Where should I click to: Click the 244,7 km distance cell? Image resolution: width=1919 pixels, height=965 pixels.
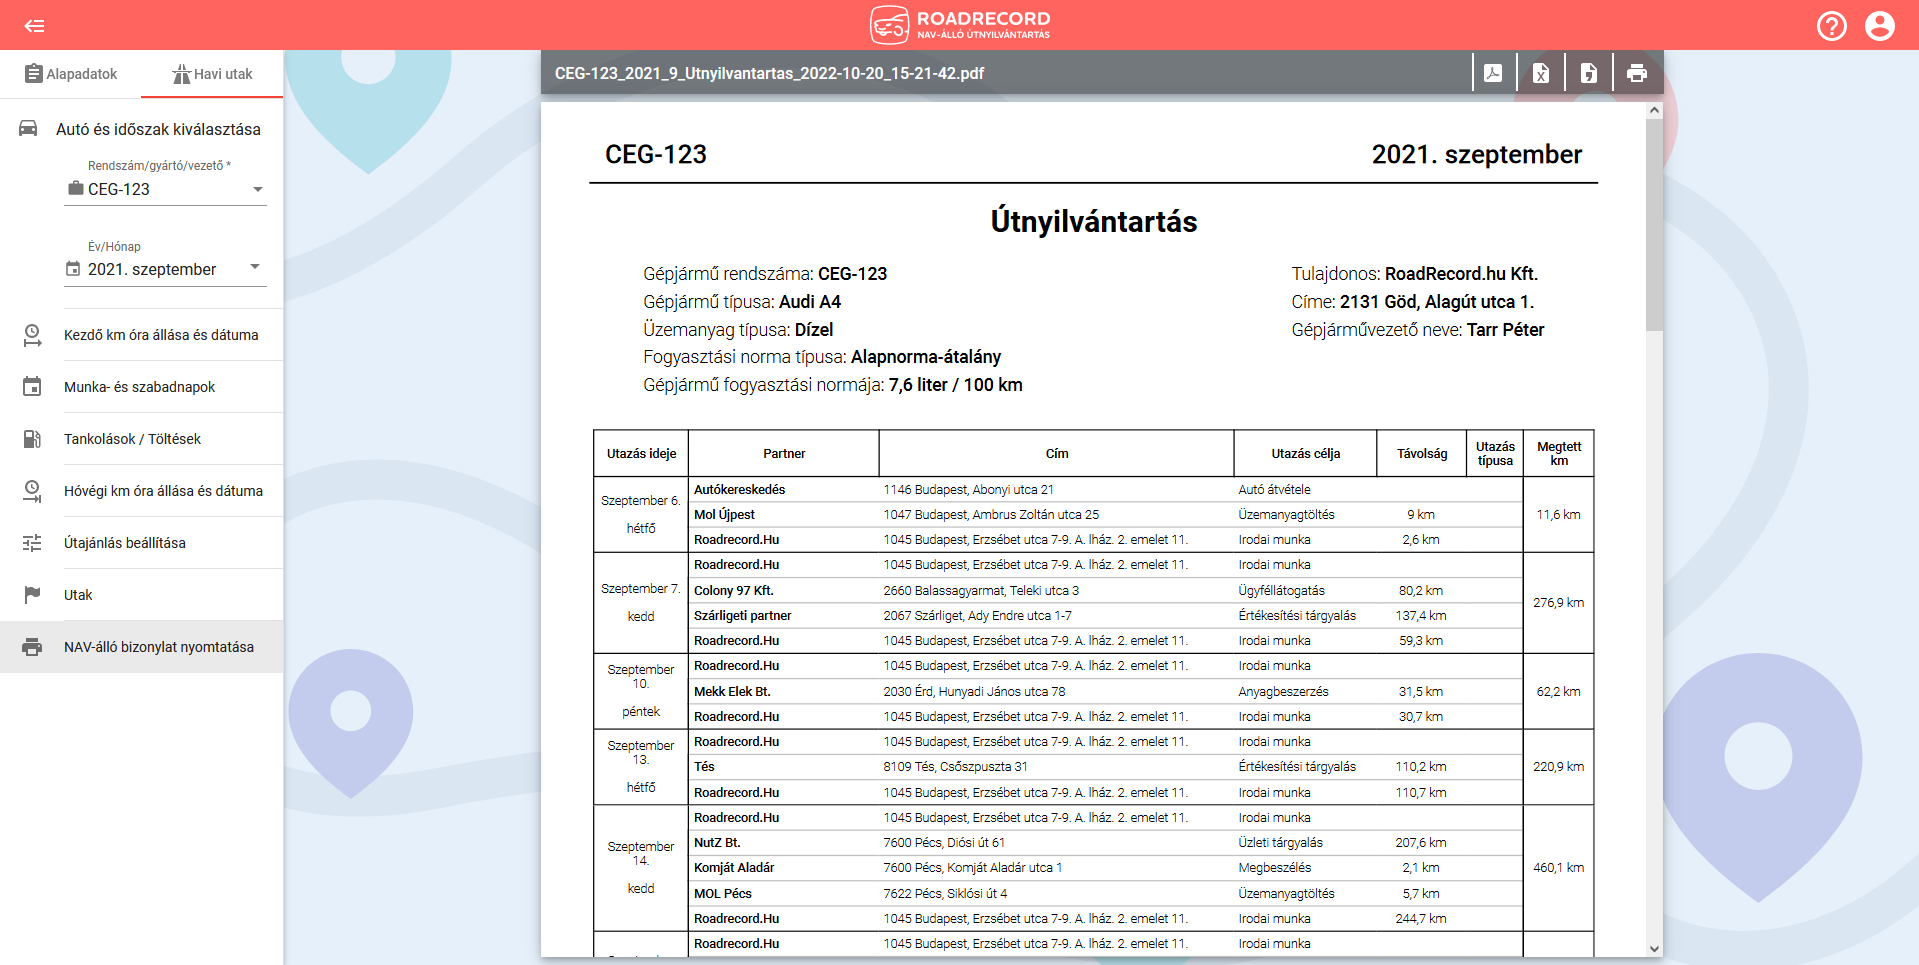tap(1420, 918)
